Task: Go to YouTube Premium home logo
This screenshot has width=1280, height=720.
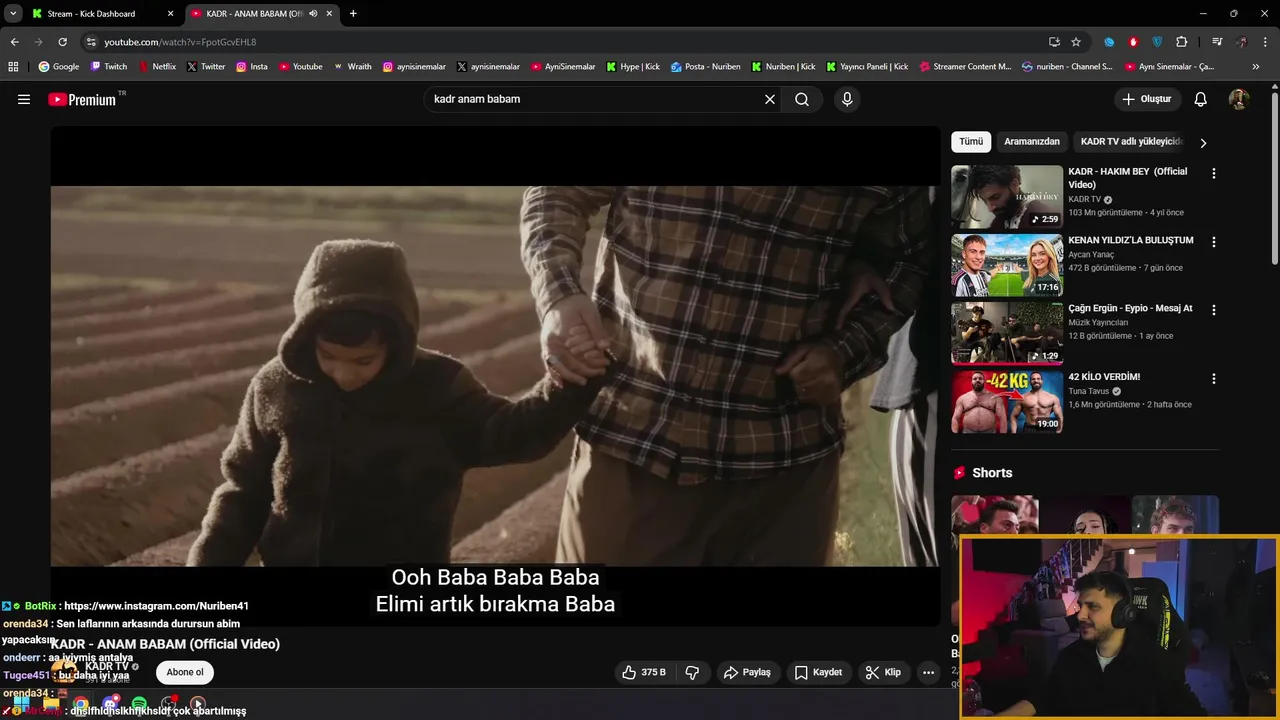Action: coord(83,99)
